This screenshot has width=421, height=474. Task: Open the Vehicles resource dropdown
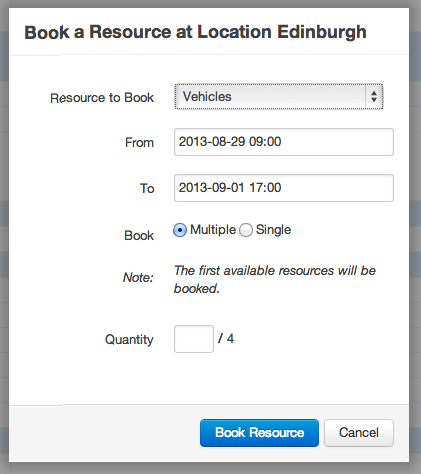[x=279, y=97]
